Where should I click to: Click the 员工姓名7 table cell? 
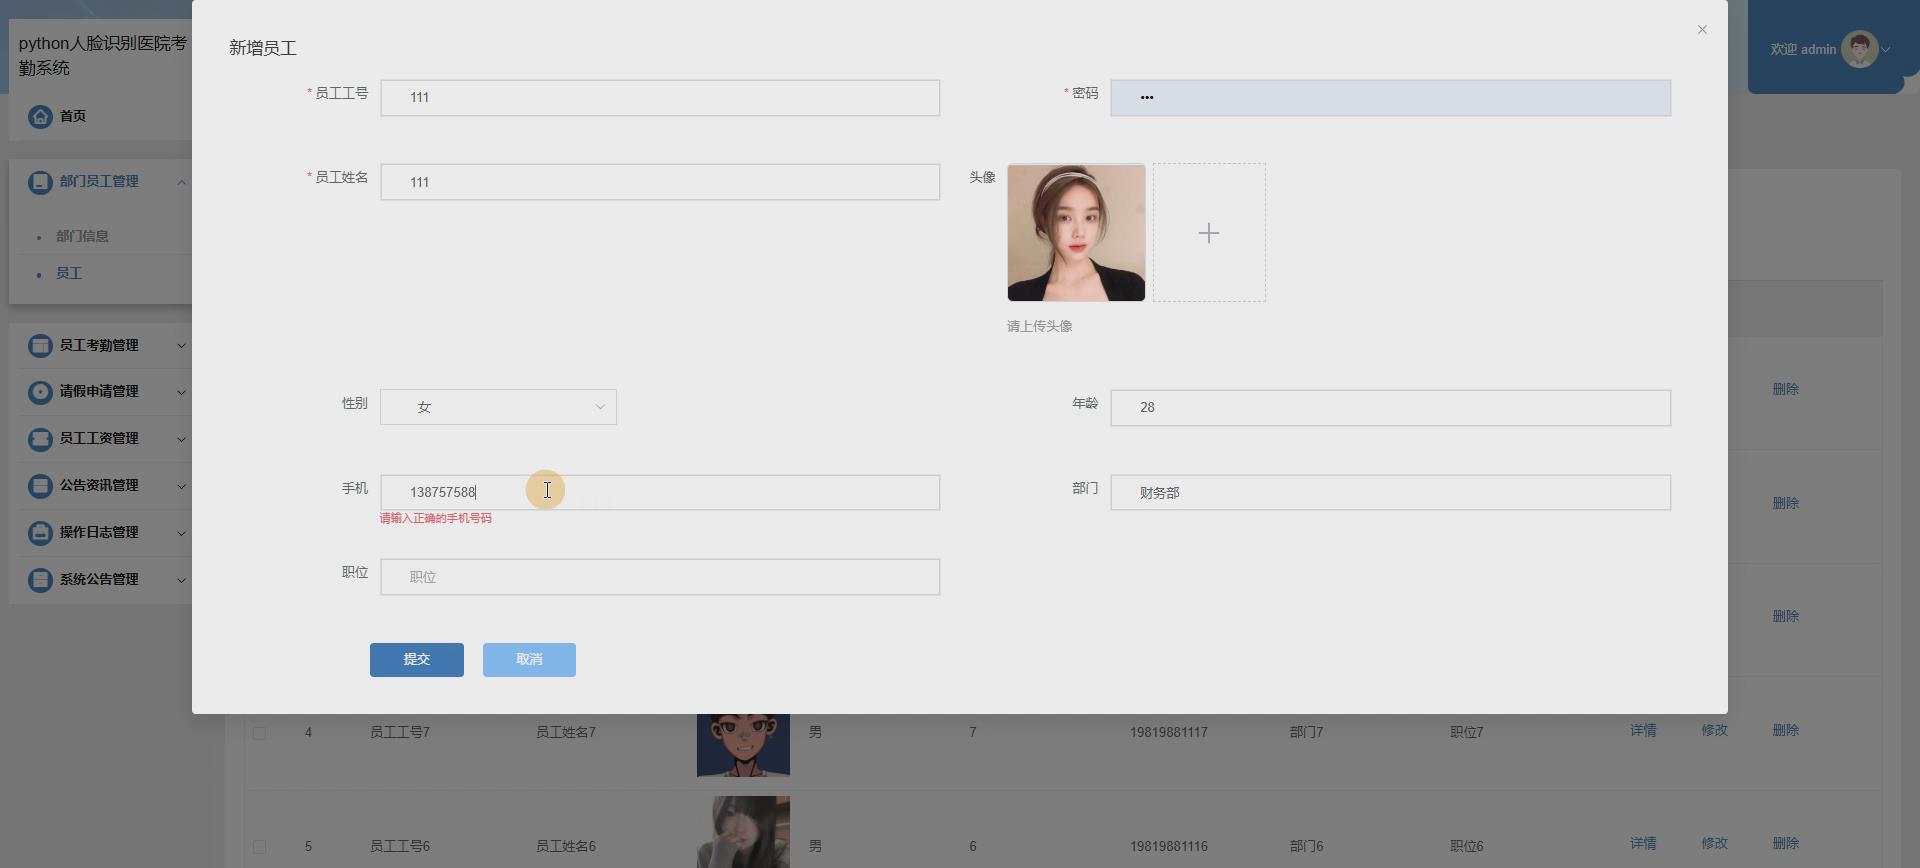(566, 733)
